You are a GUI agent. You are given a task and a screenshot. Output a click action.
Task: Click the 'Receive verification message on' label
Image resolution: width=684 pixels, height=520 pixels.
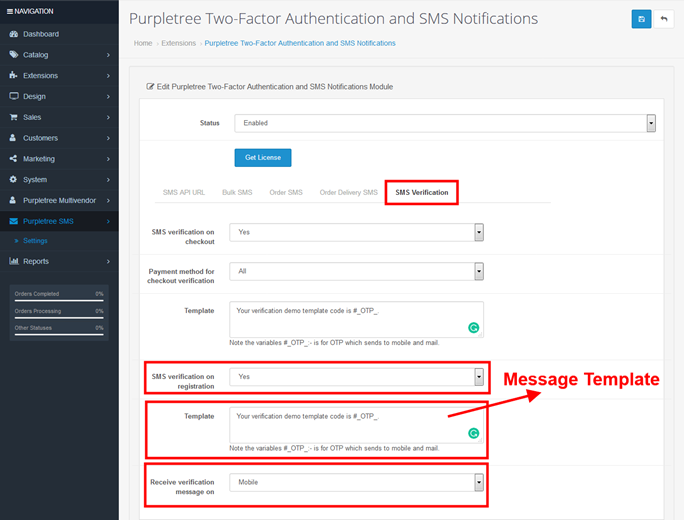tap(182, 487)
